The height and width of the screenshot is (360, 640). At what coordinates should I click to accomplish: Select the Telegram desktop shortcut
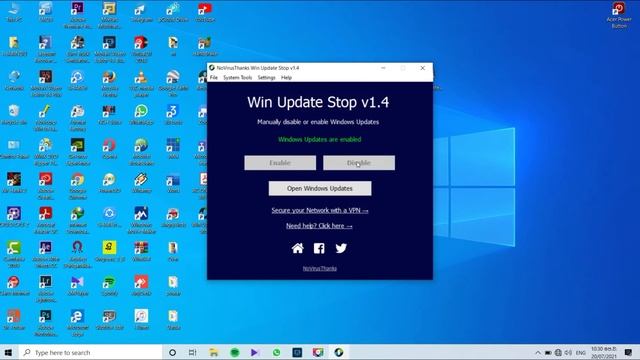pos(141,12)
